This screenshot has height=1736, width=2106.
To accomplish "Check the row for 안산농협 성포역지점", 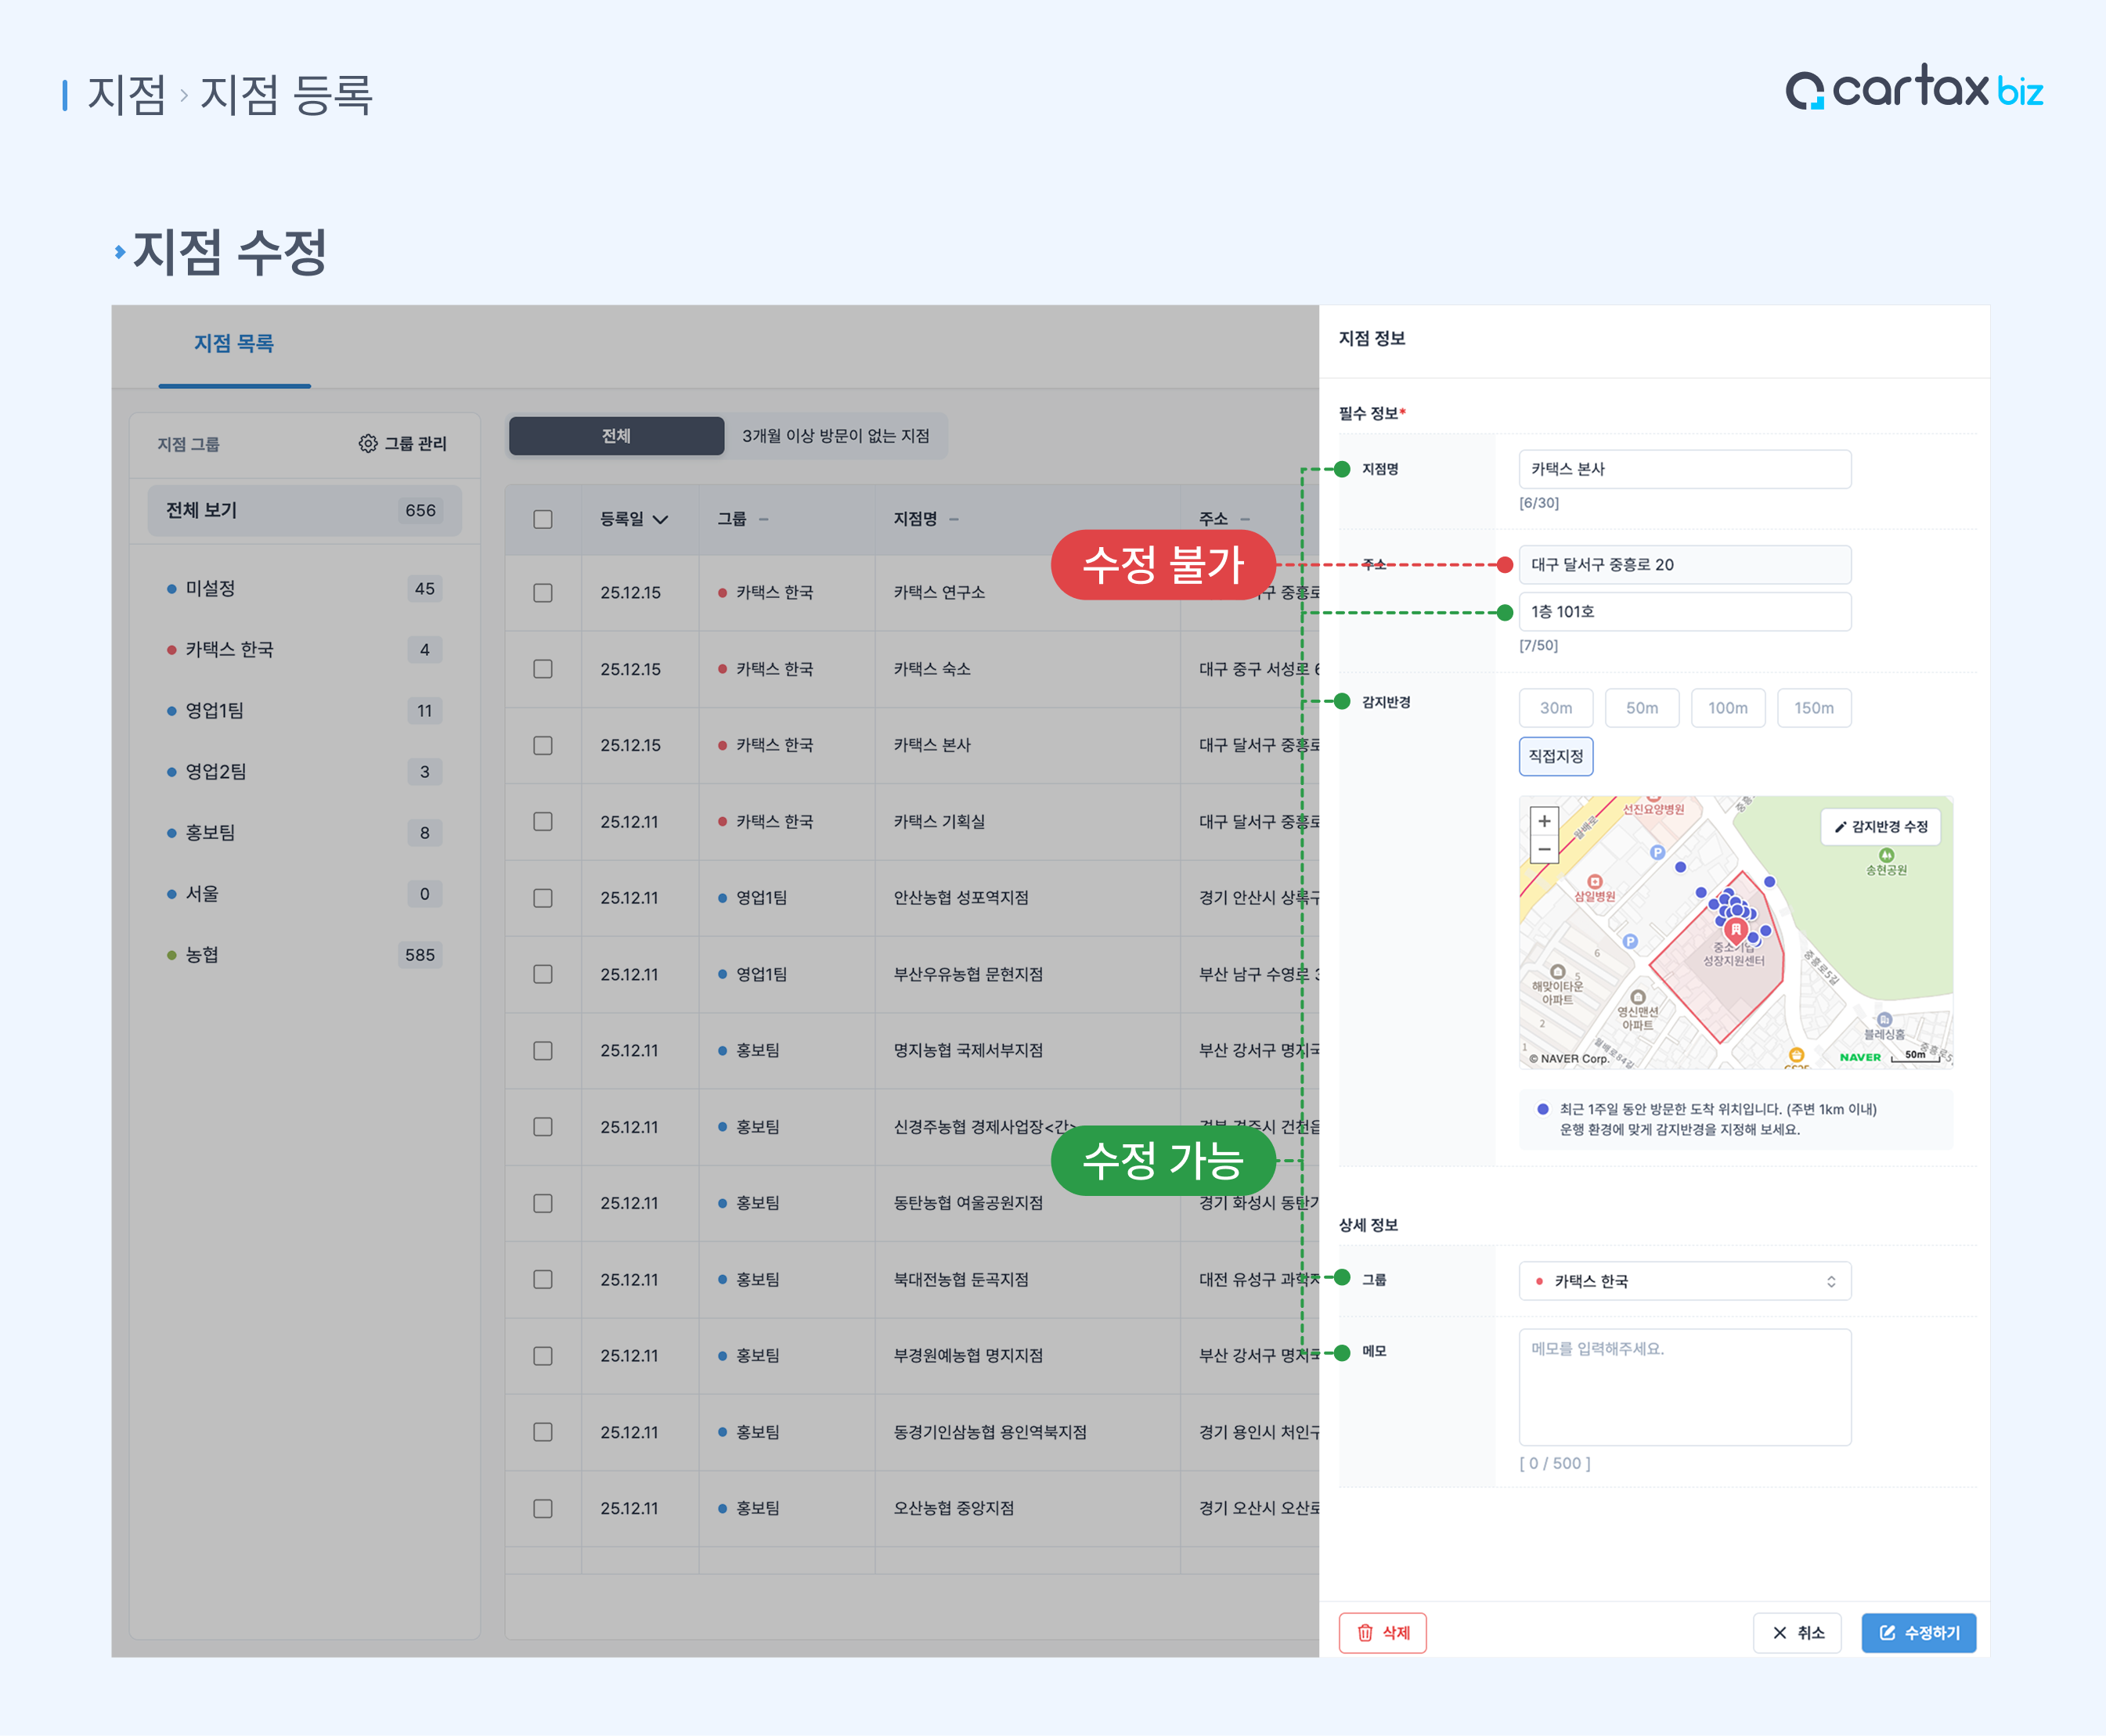I will tap(543, 898).
